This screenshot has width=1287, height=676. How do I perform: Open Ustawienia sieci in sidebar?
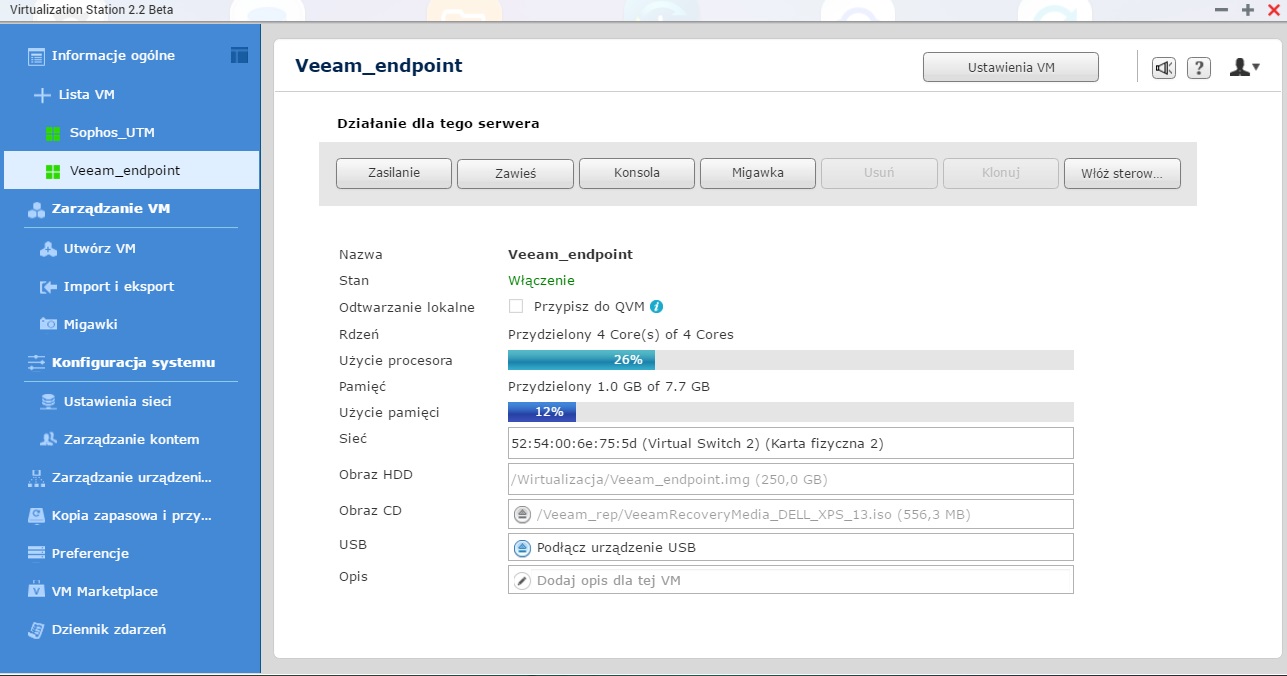[x=117, y=401]
